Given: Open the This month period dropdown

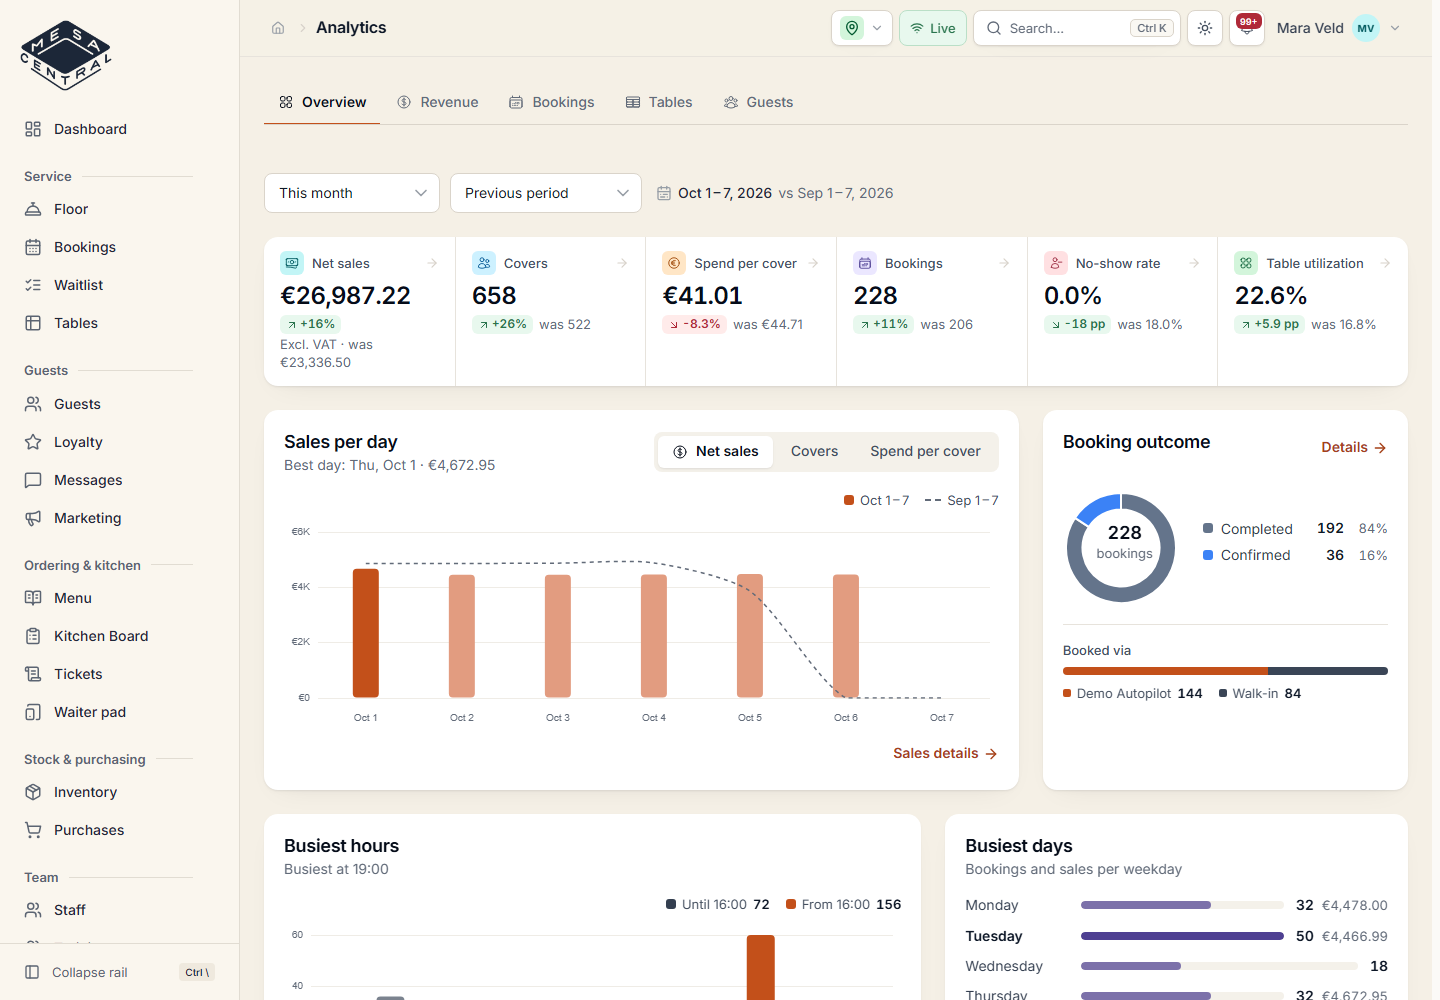Looking at the screenshot, I should (352, 193).
